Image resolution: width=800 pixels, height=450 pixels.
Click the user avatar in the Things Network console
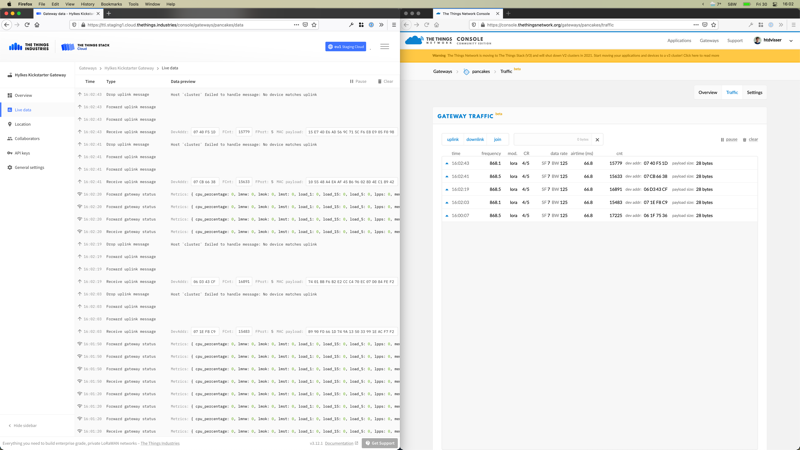(x=757, y=40)
